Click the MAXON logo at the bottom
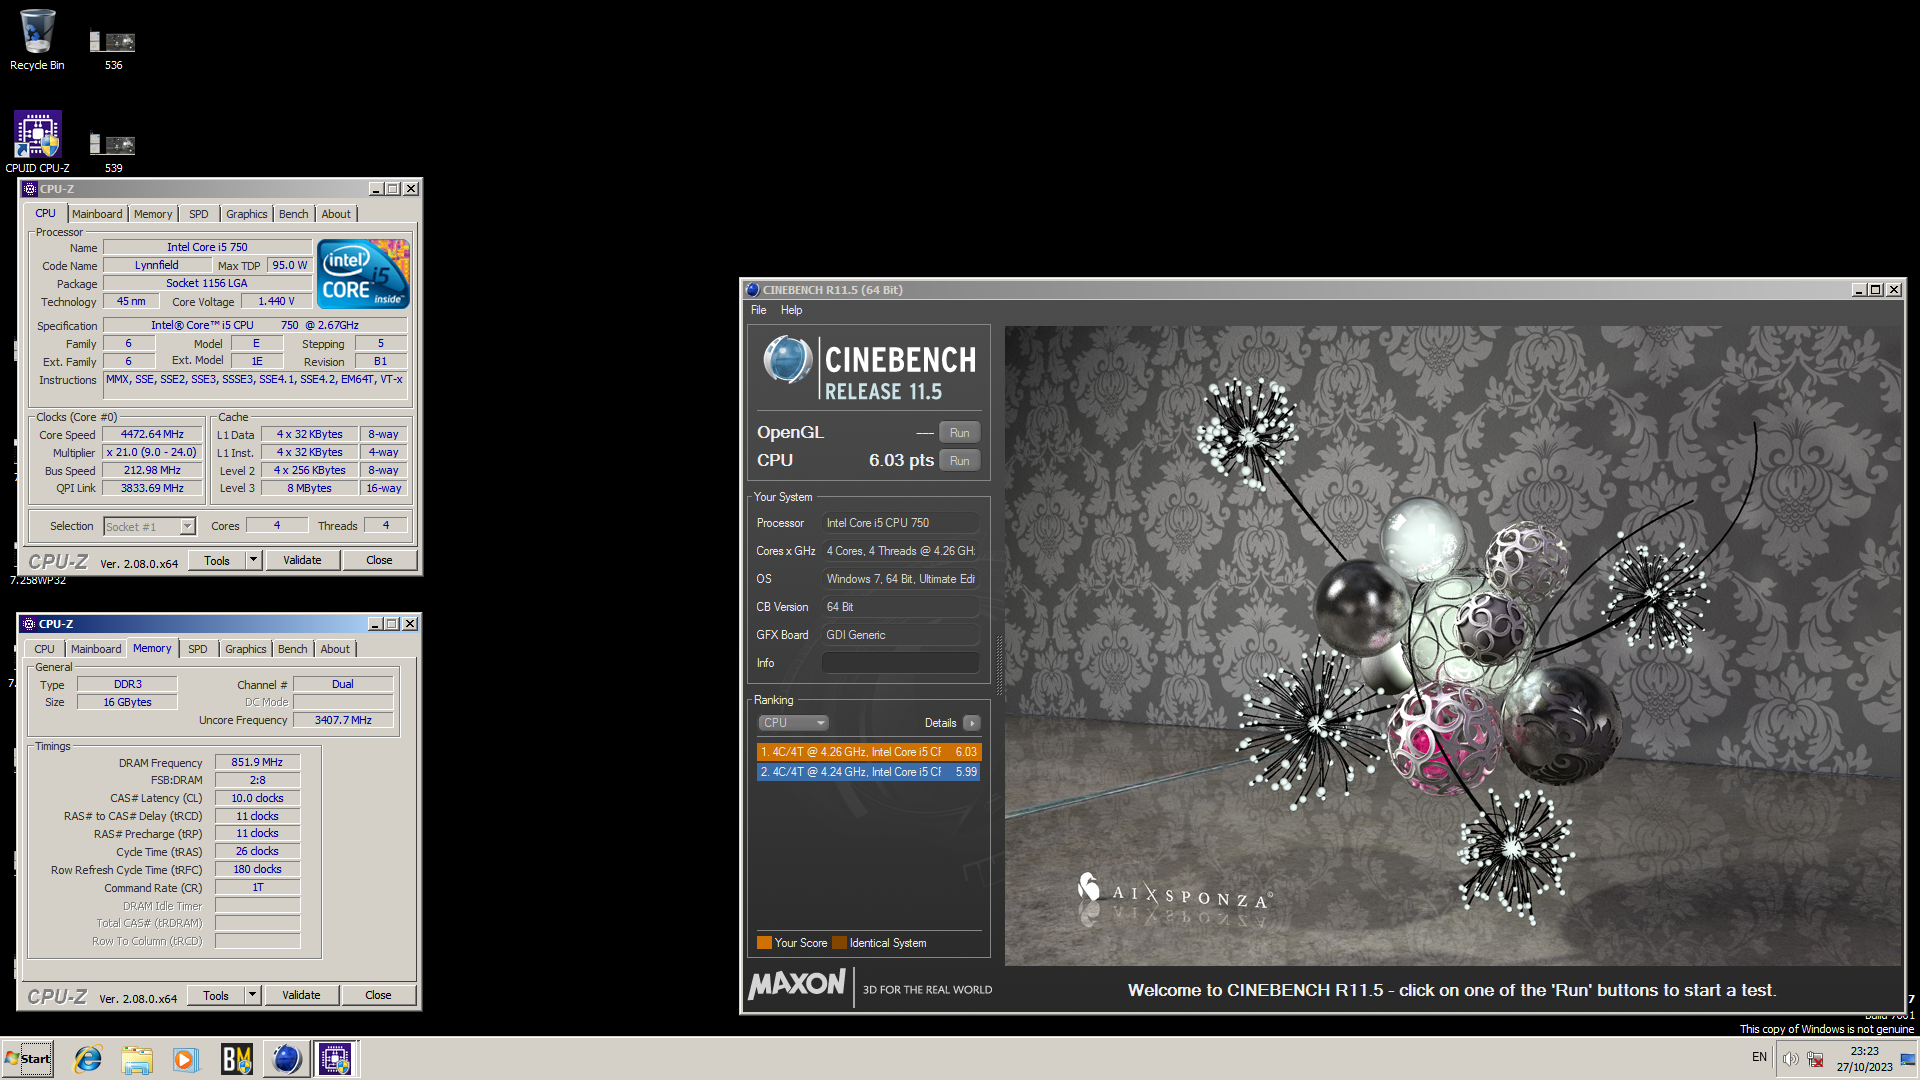Image resolution: width=1920 pixels, height=1080 pixels. click(x=797, y=984)
